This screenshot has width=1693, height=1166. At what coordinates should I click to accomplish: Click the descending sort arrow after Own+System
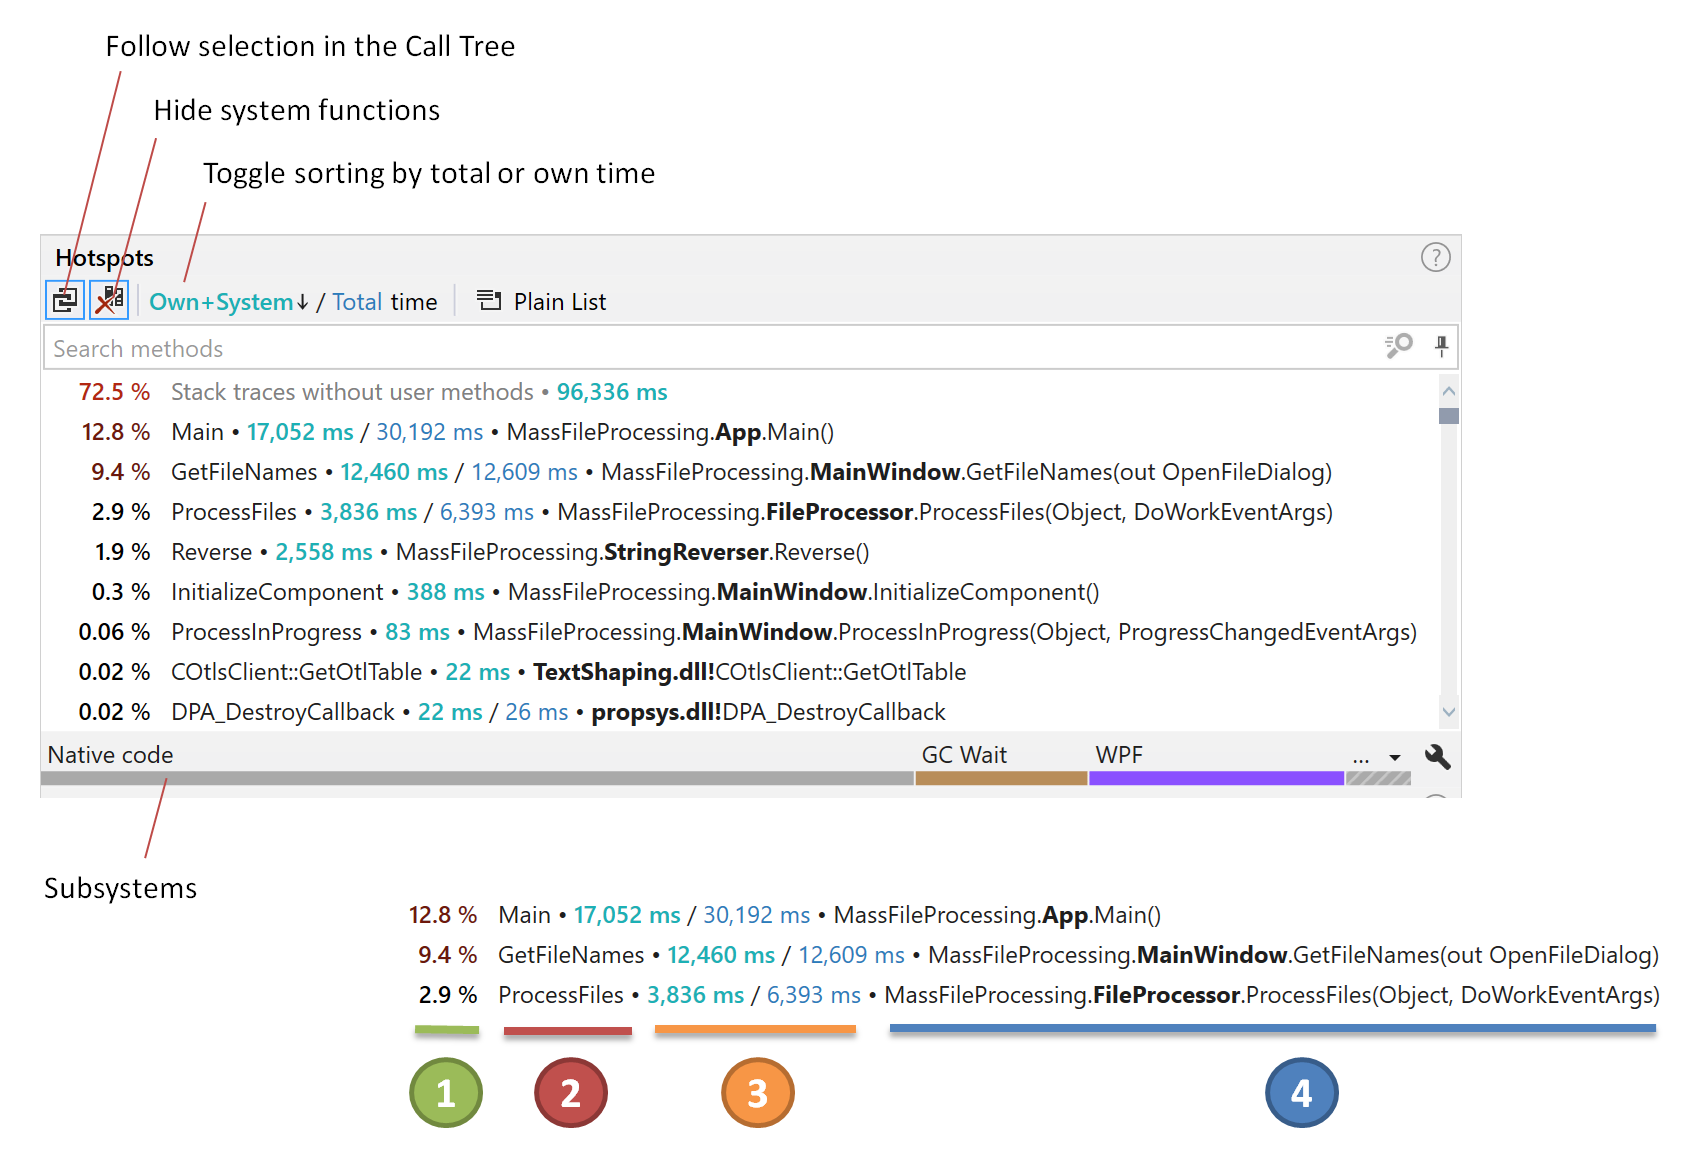303,301
